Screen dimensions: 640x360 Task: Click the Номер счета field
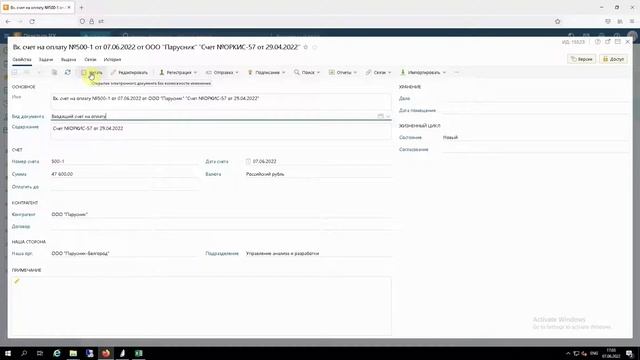coord(124,162)
